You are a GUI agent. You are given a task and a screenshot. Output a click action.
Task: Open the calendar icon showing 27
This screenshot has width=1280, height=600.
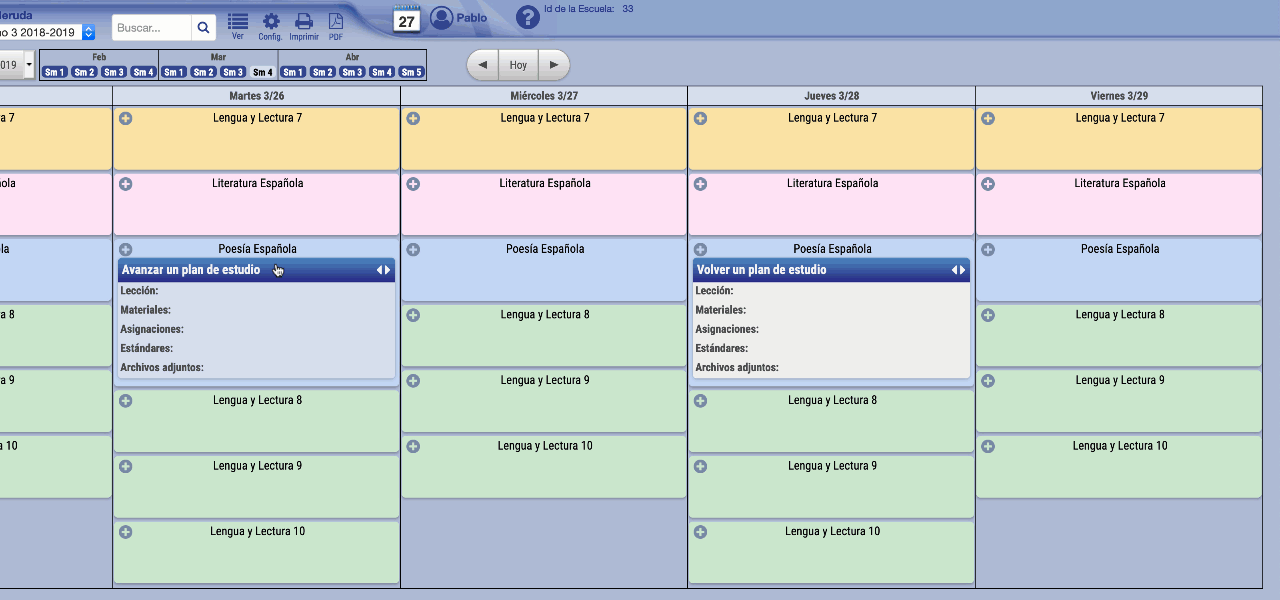coord(406,20)
